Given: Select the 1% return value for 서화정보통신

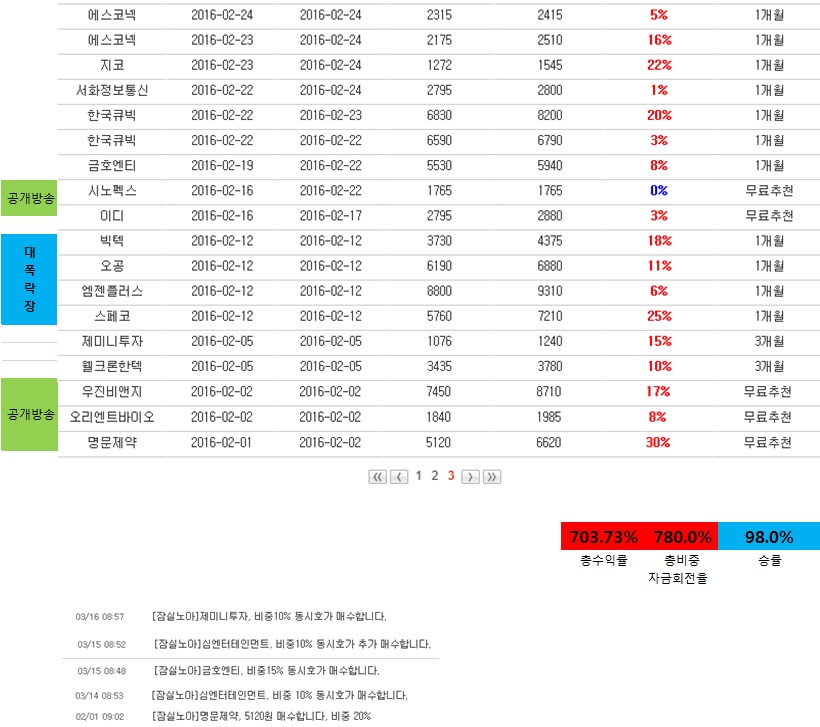Looking at the screenshot, I should click(x=659, y=90).
